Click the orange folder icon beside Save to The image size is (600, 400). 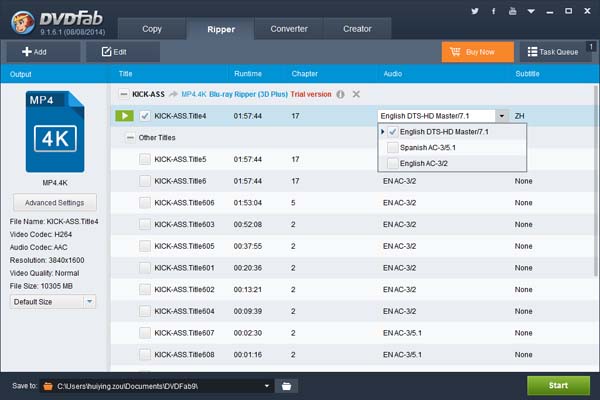pos(48,386)
